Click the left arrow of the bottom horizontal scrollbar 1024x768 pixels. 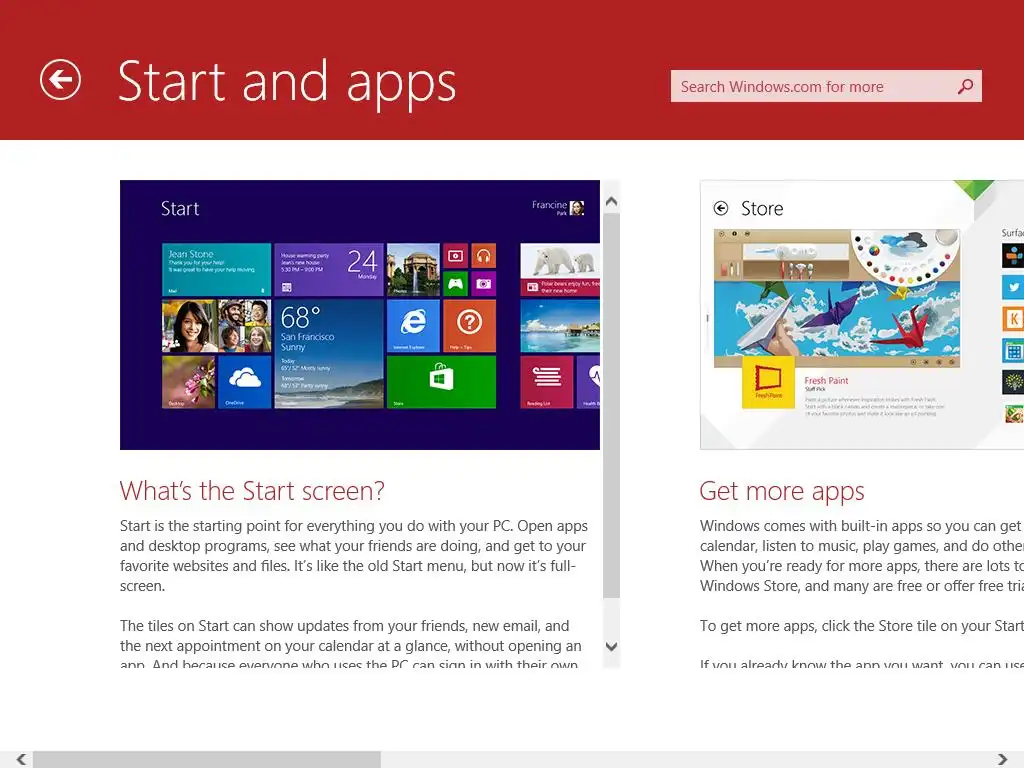point(22,759)
